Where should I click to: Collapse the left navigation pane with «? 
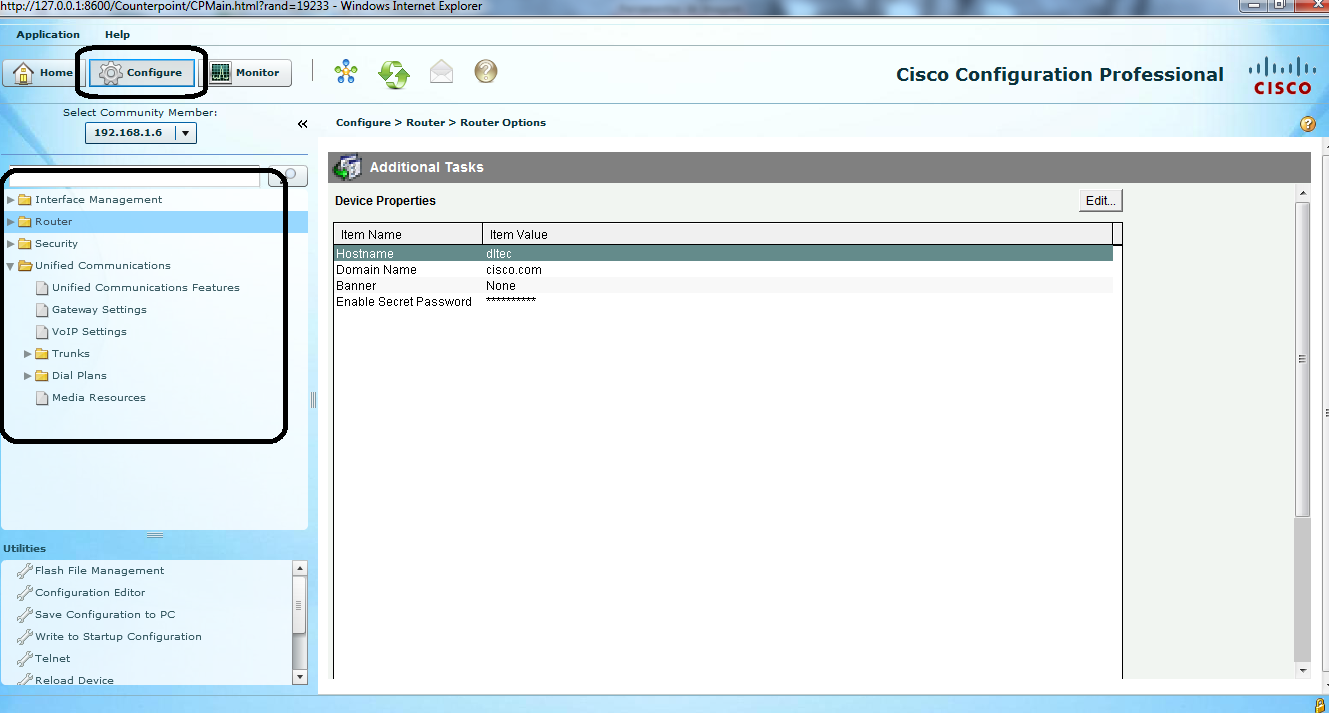[x=302, y=124]
